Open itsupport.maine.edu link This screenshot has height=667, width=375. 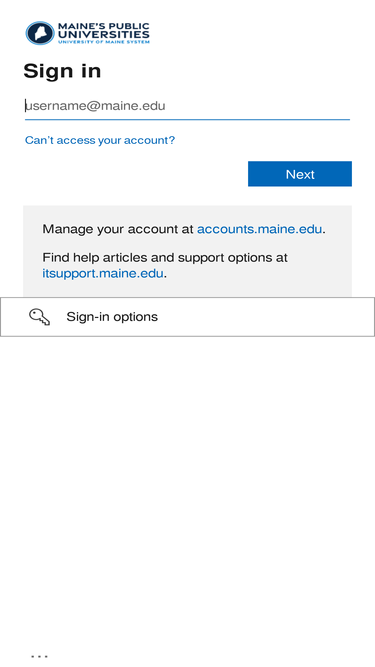click(103, 273)
